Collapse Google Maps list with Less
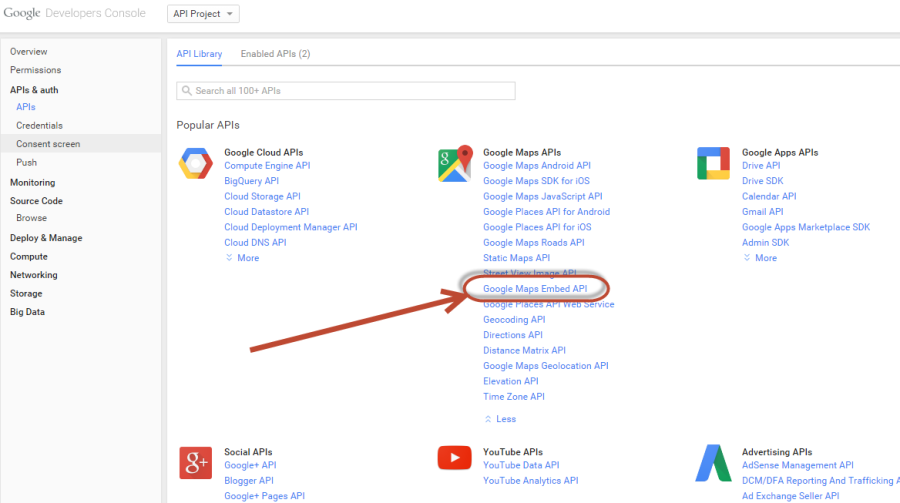Screen dimensions: 900x503 (501, 419)
